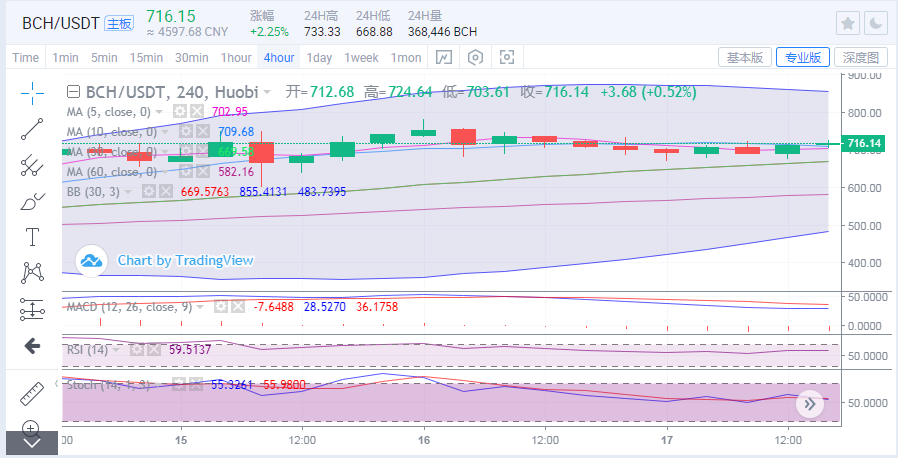Switch to the 1min interval
Screen dimensions: 898x458
tap(65, 57)
